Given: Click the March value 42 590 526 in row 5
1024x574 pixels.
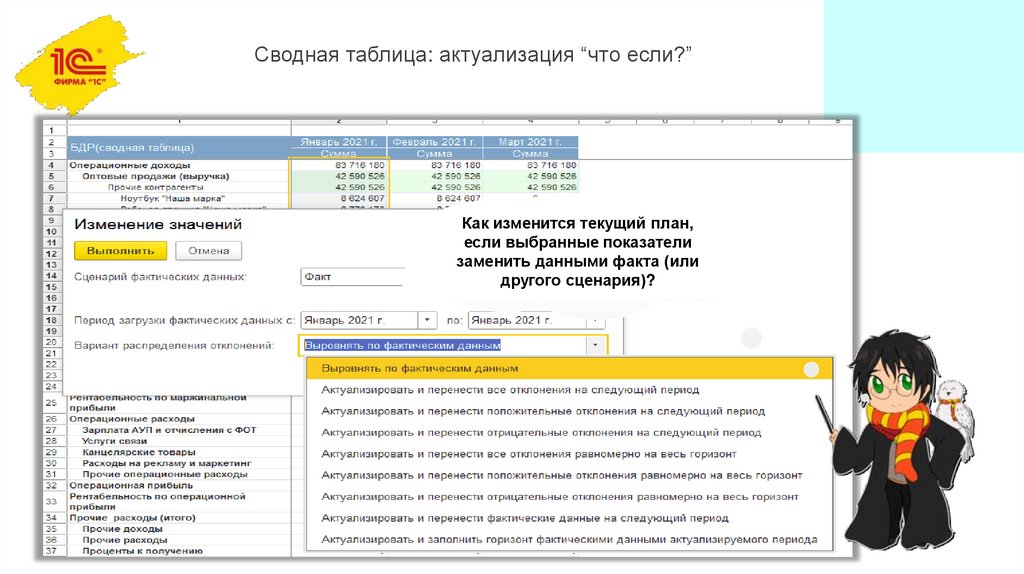Looking at the screenshot, I should tap(530, 176).
